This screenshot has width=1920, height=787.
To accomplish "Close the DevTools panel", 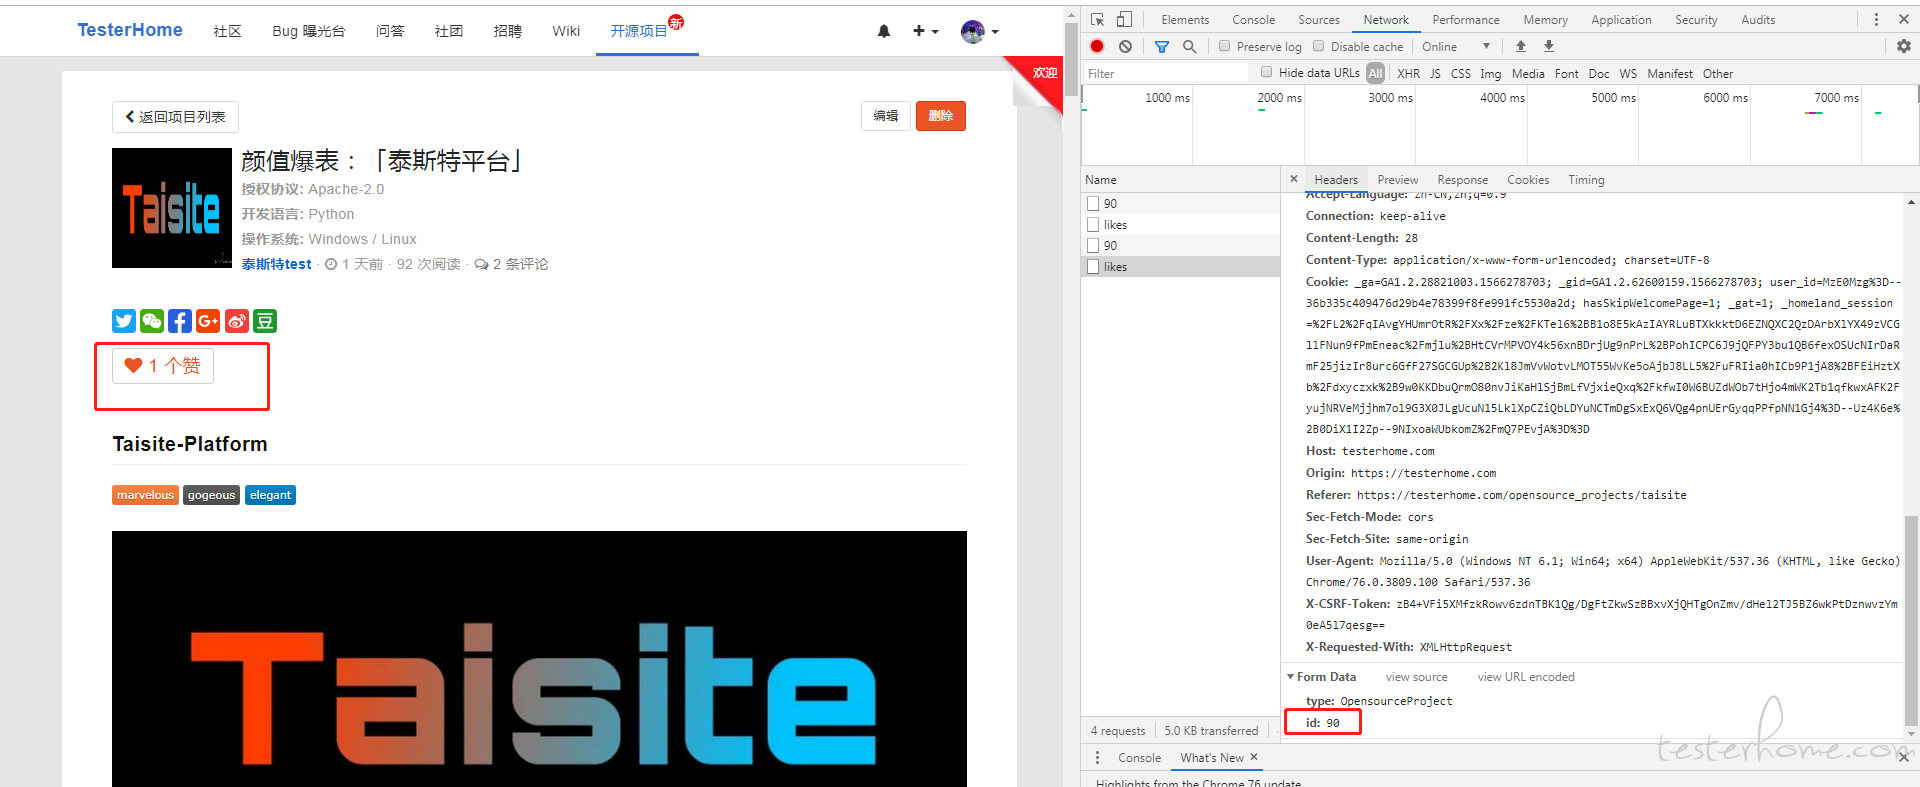I will click(1904, 20).
